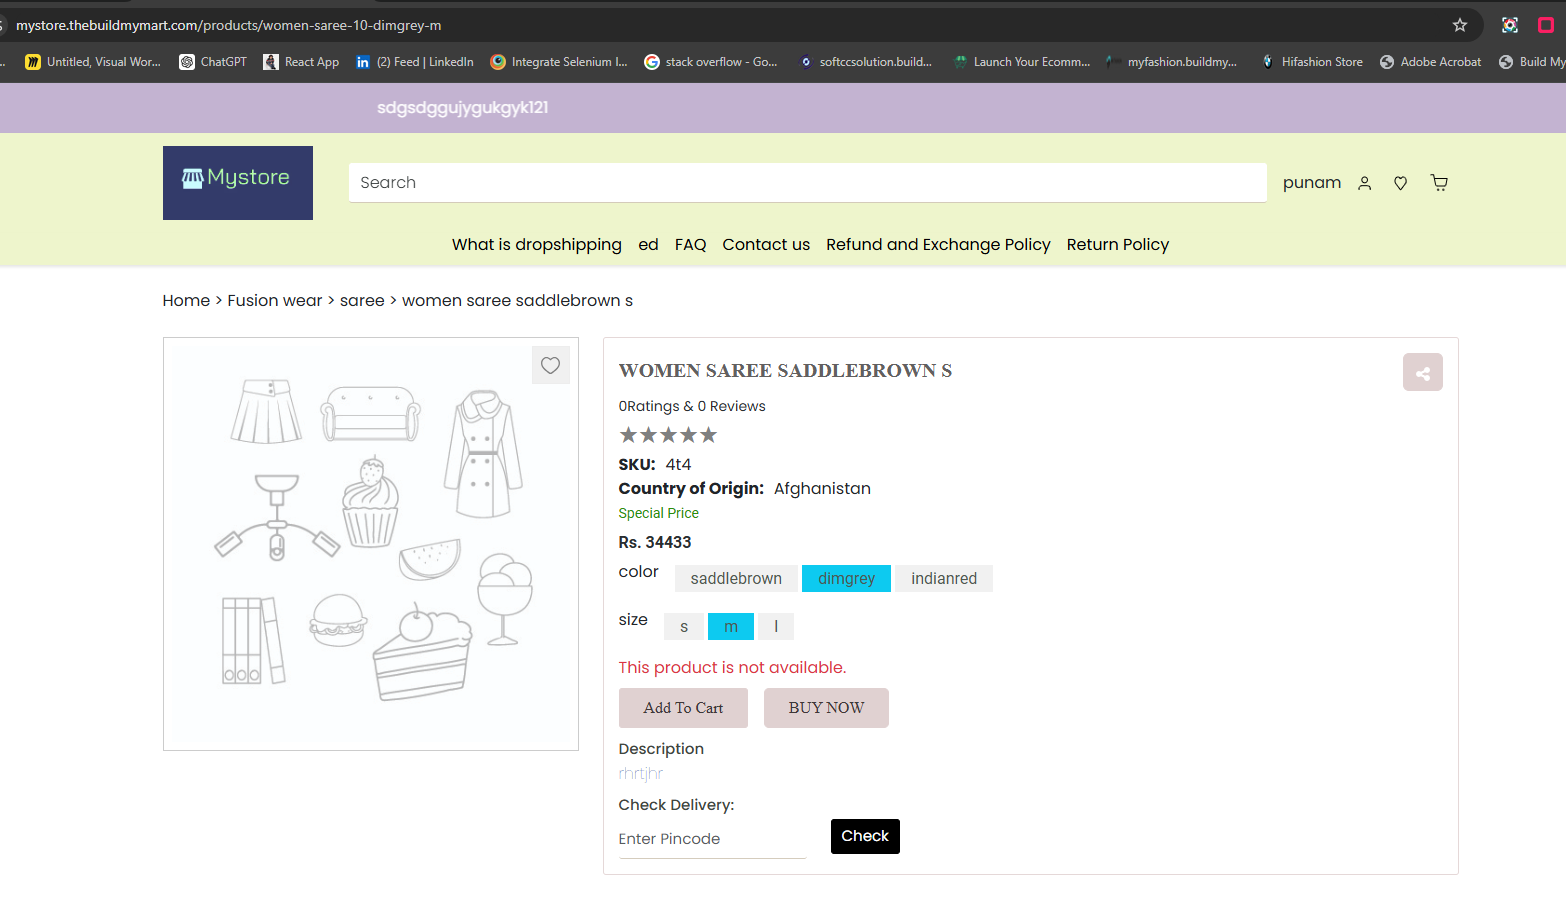Open the Adobe Acrobat bookmark
The image size is (1566, 913).
click(x=1431, y=62)
